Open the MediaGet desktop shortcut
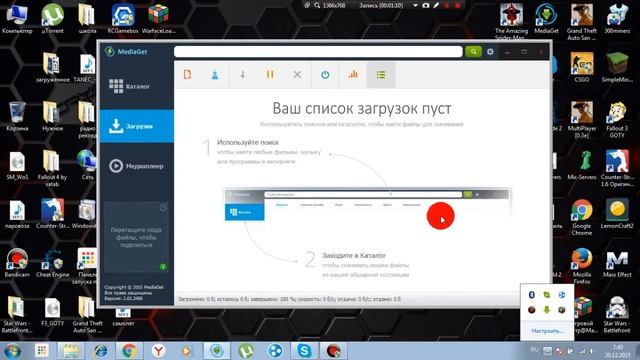 (x=546, y=18)
